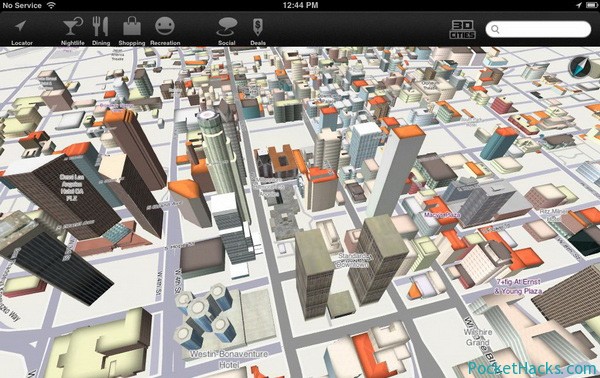
Task: Open the Deals price tag icon
Action: click(x=258, y=28)
